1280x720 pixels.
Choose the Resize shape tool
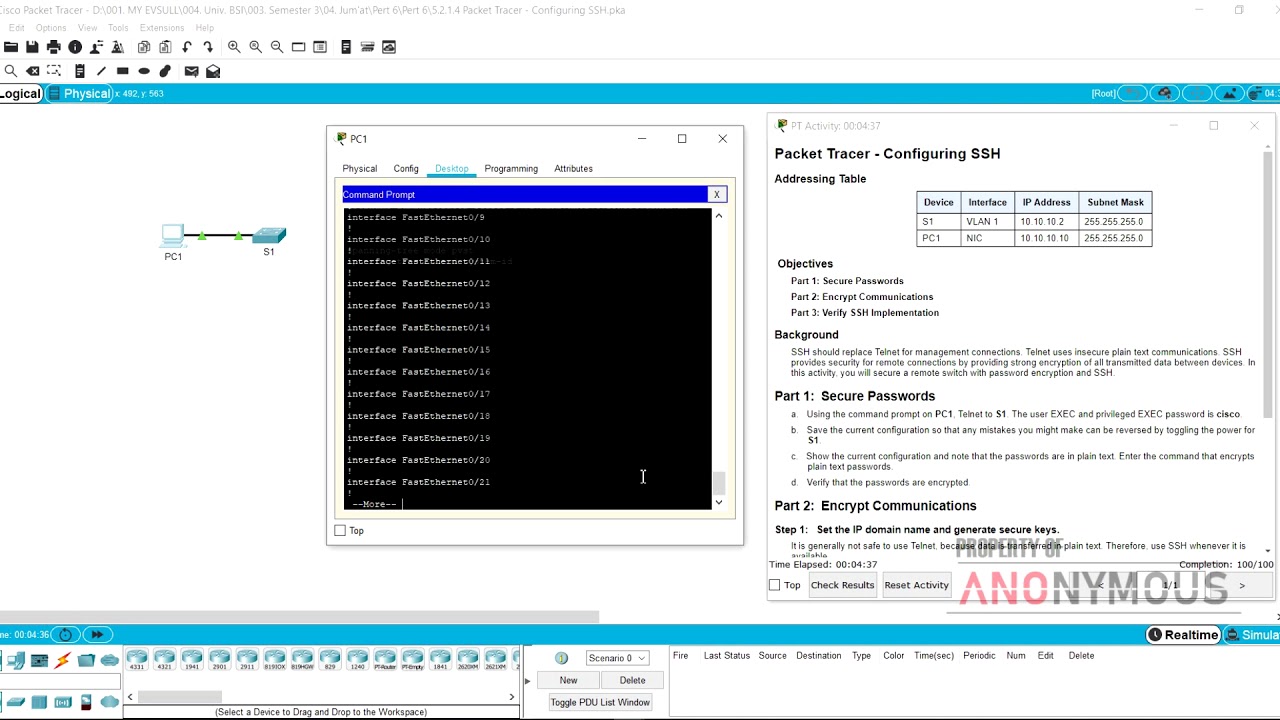pyautogui.click(x=54, y=71)
